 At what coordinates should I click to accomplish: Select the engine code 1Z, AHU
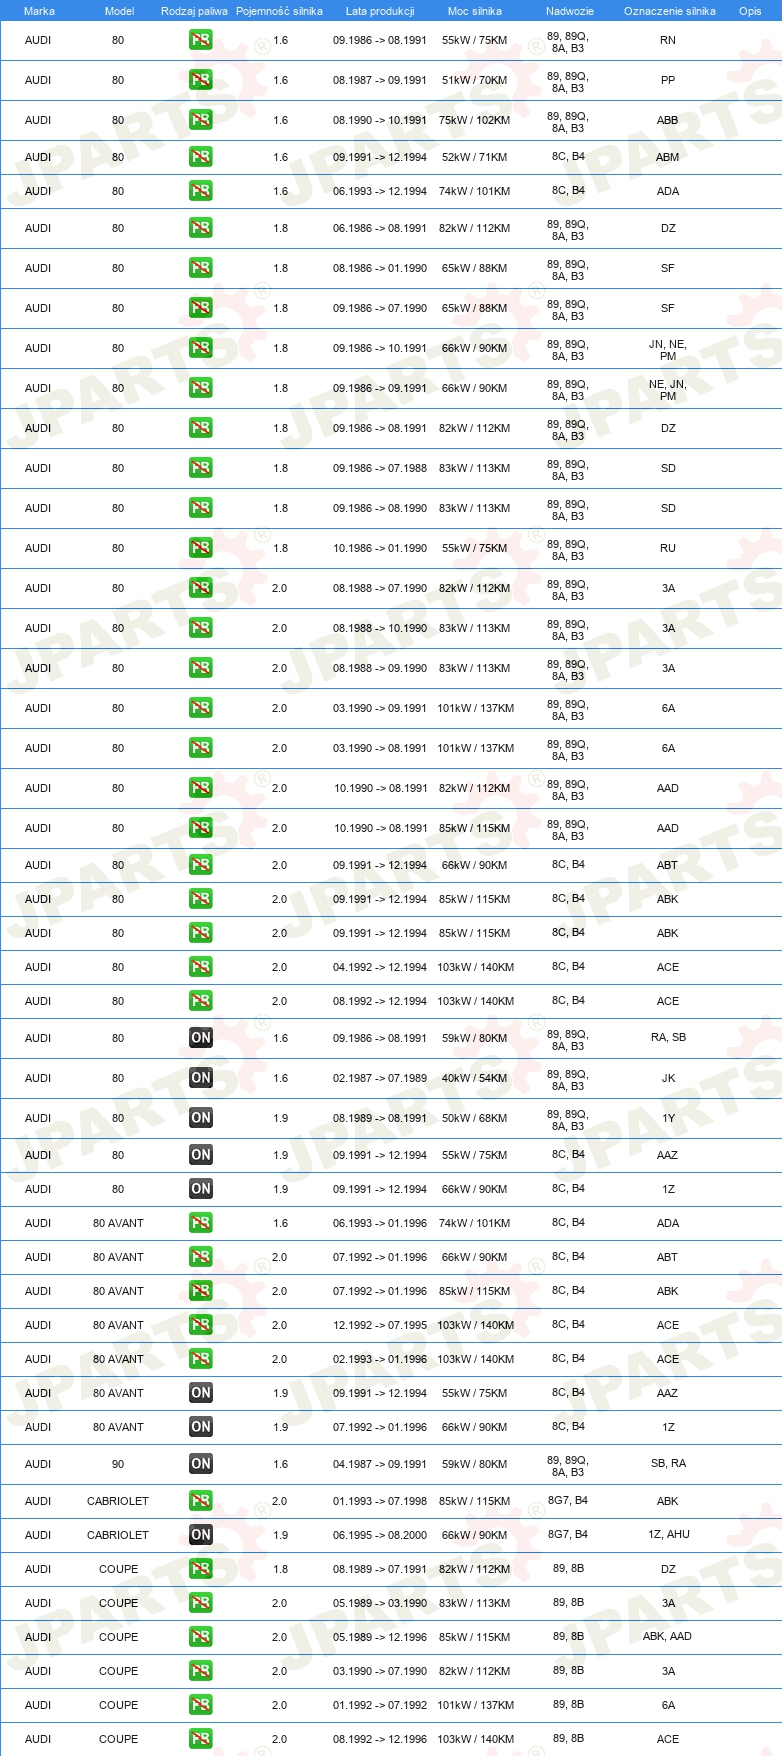tap(668, 1534)
